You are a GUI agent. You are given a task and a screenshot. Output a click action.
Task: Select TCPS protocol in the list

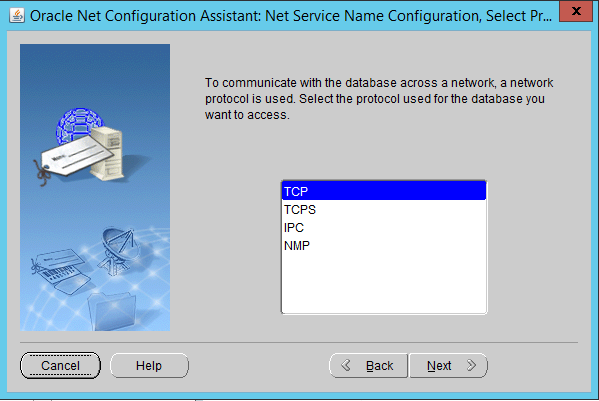[384, 209]
